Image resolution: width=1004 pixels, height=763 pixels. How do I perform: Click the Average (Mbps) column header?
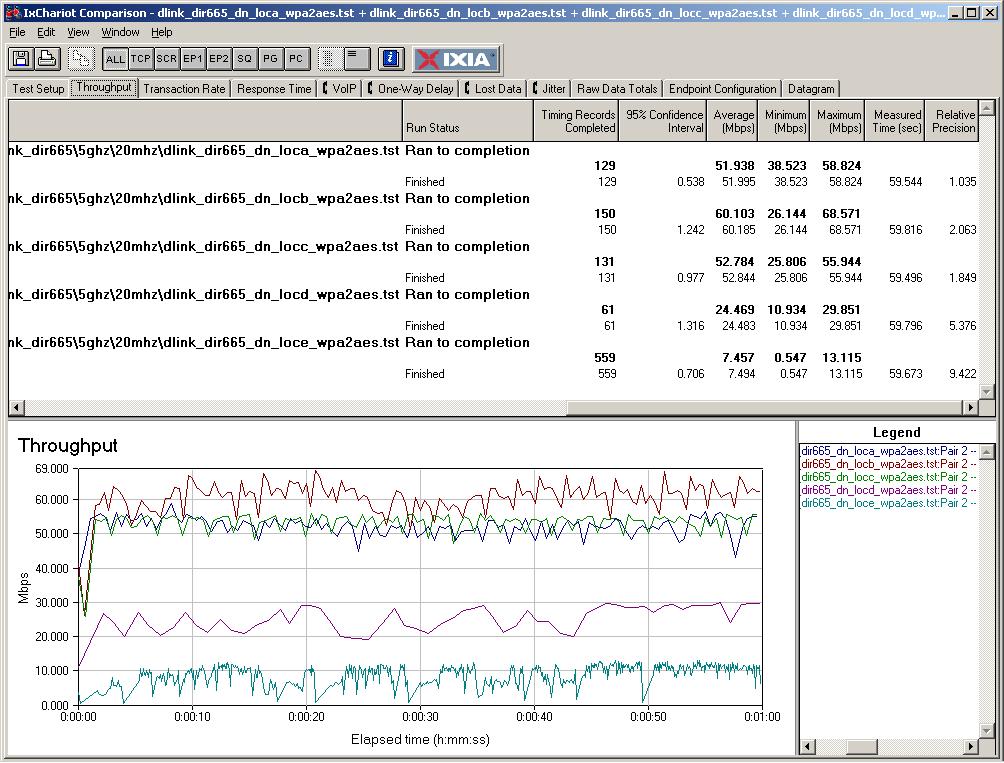coord(733,120)
